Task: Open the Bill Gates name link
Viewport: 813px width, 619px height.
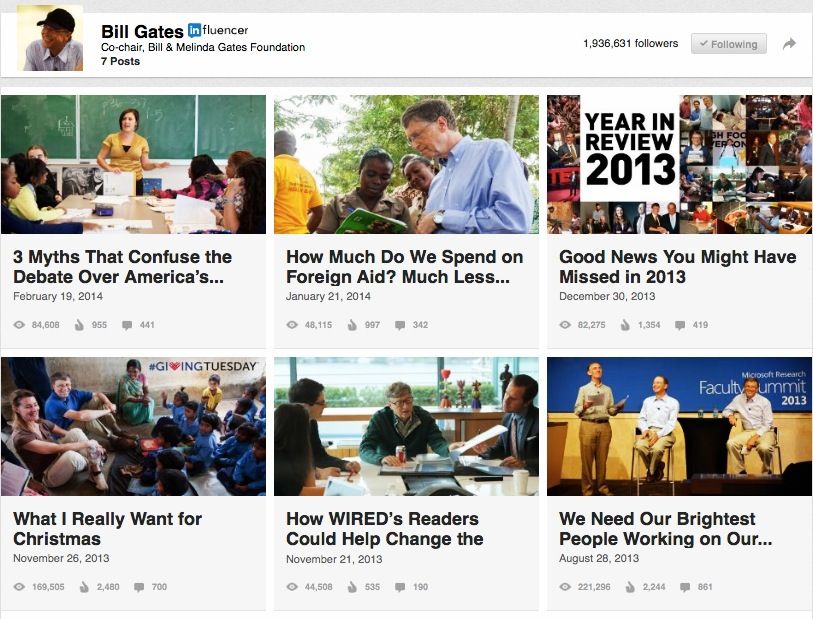Action: coord(142,31)
